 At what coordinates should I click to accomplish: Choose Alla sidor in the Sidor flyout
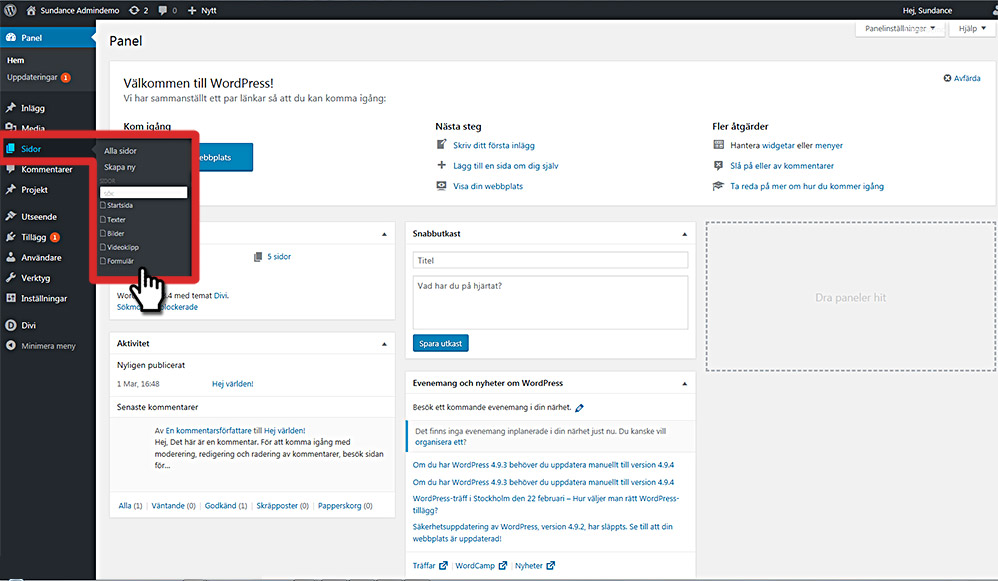(x=120, y=151)
